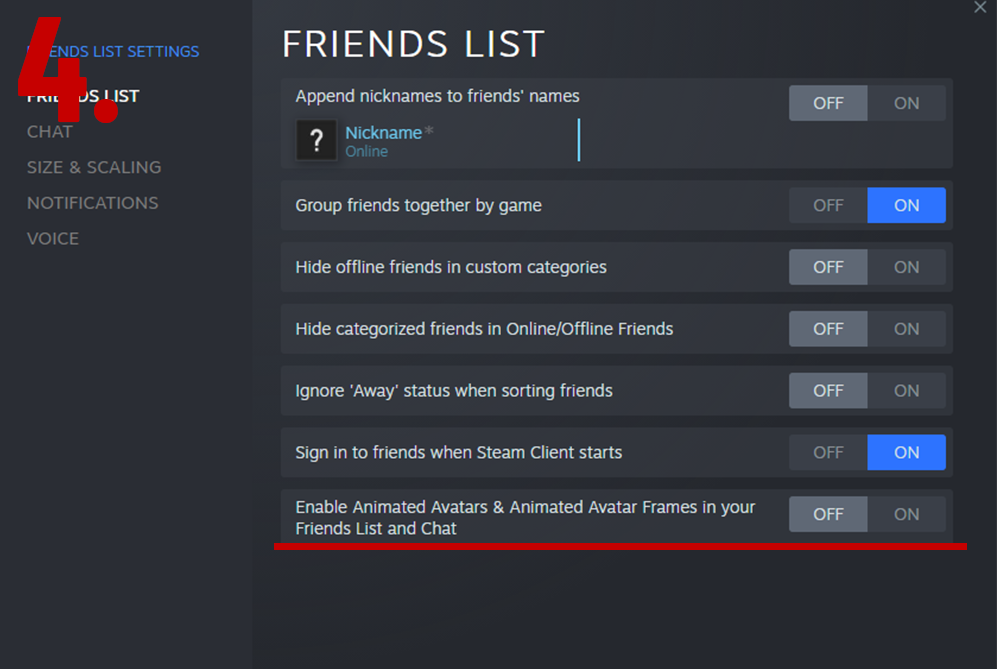Screen dimensions: 997x669
Task: Open the Notifications settings section
Action: click(x=93, y=203)
